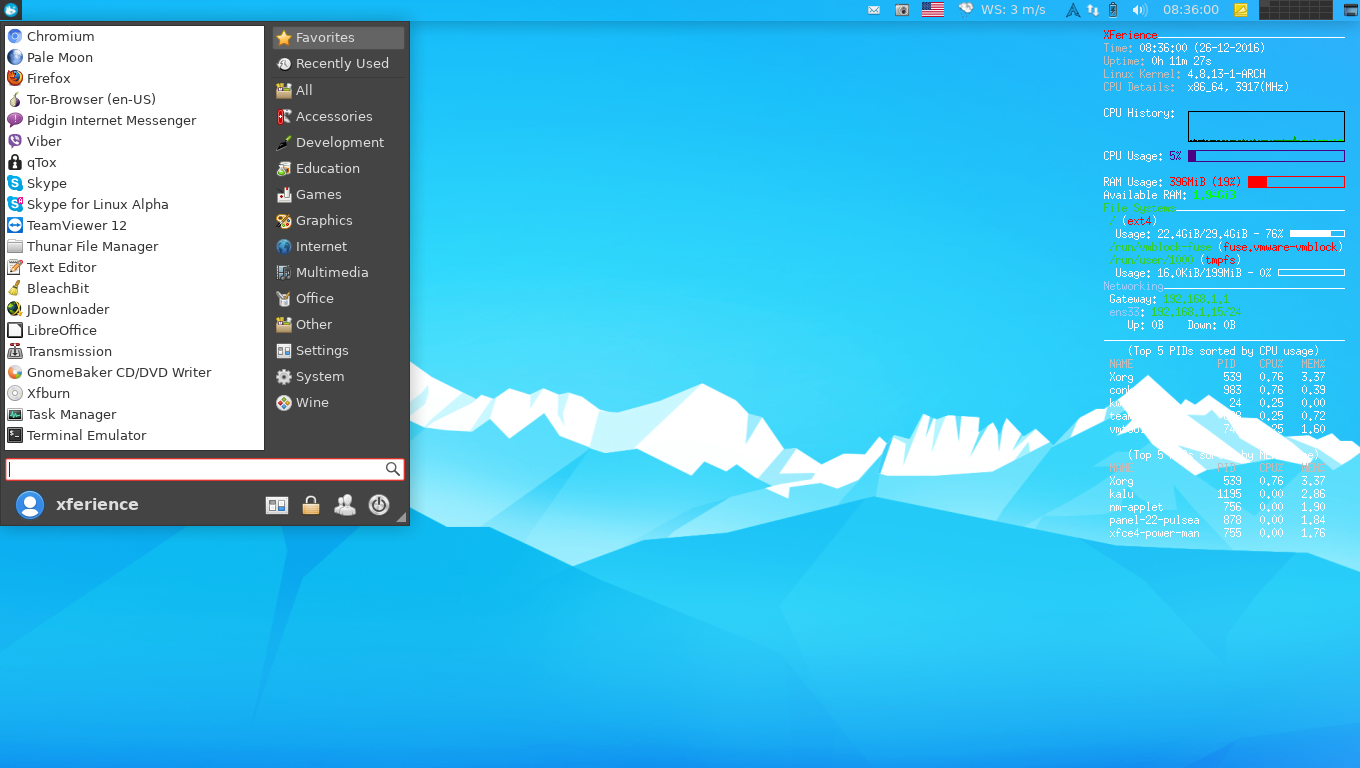Launch Chromium from the favorites list
The width and height of the screenshot is (1360, 768).
pos(60,36)
